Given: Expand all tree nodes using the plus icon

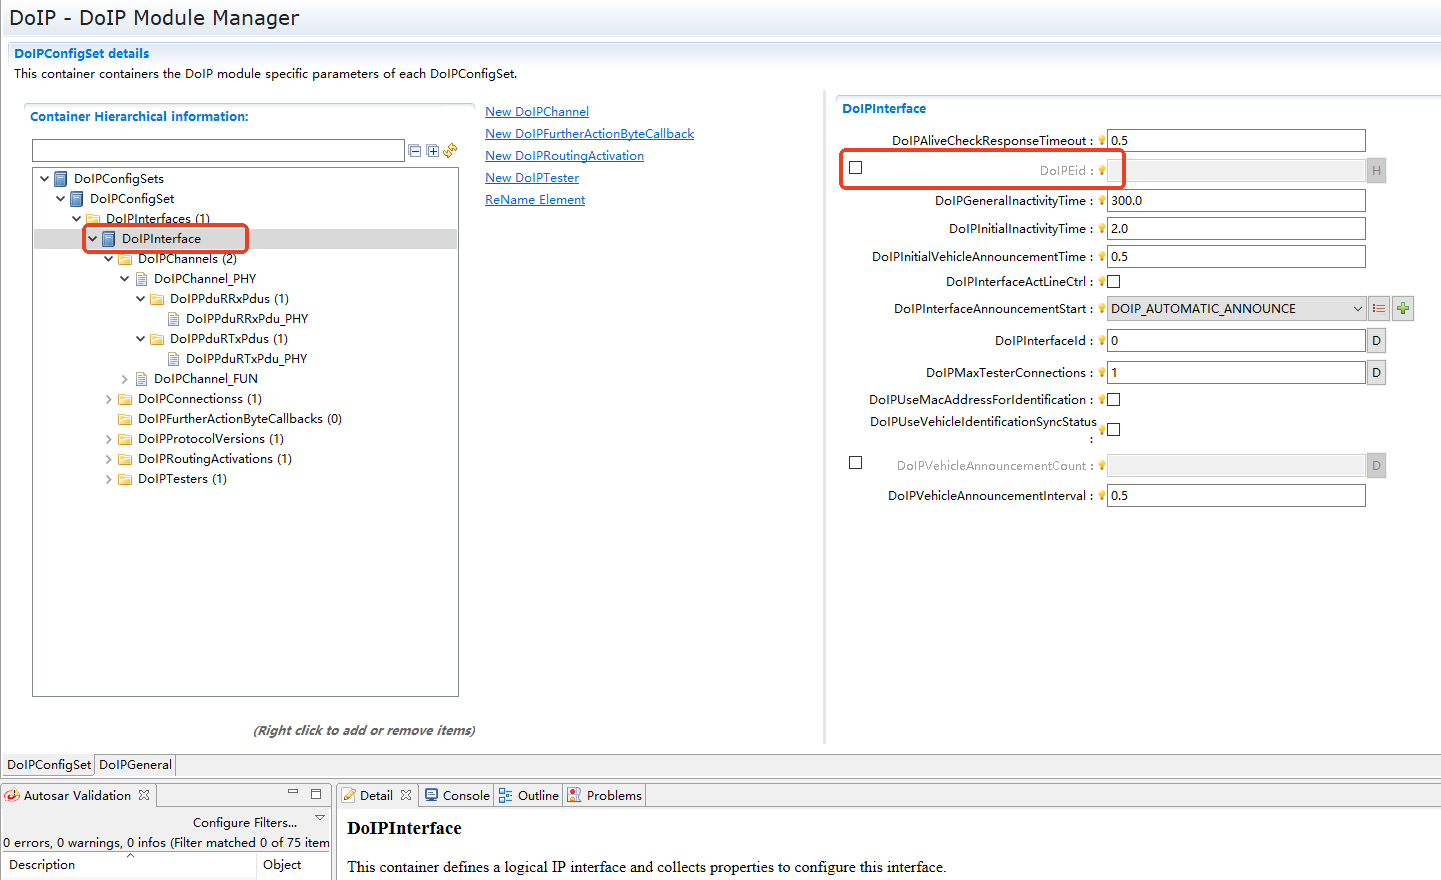Looking at the screenshot, I should coord(432,151).
